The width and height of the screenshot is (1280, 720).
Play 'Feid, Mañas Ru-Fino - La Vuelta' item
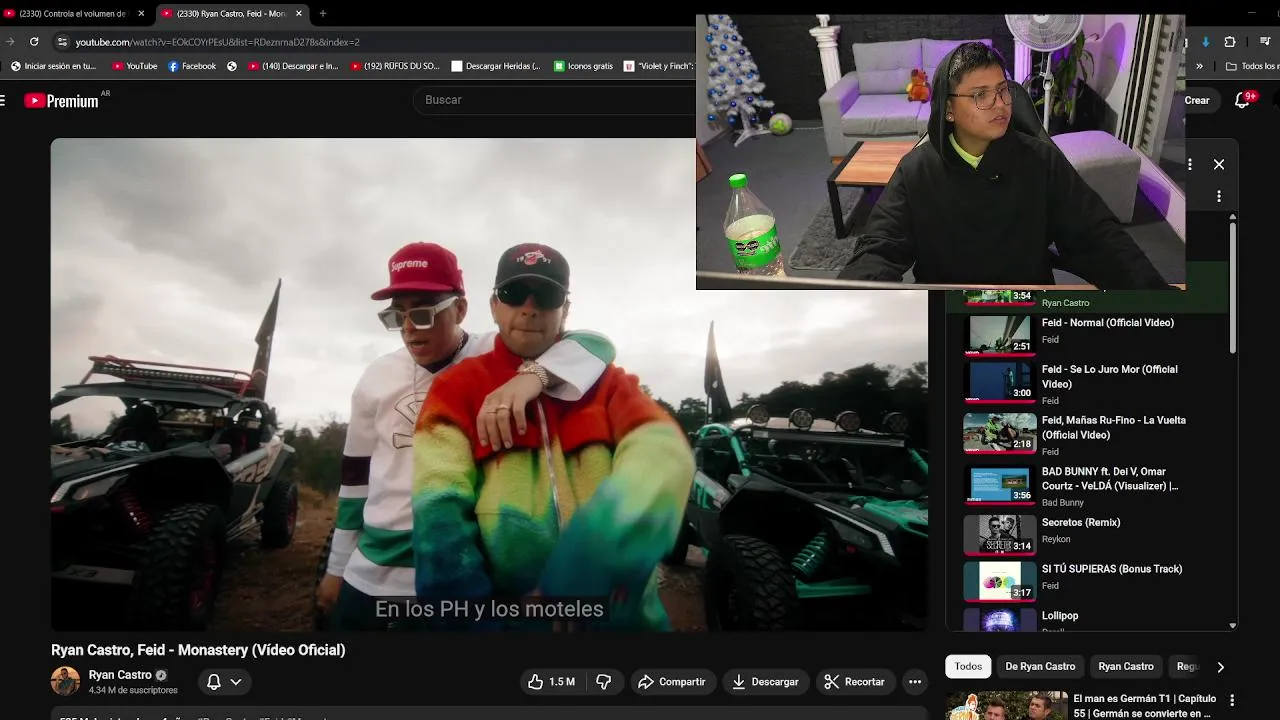1113,427
